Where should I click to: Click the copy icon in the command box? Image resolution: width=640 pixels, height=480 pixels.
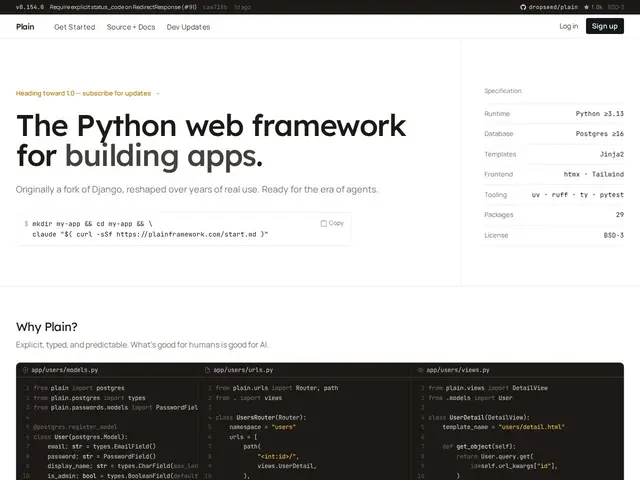tap(324, 223)
